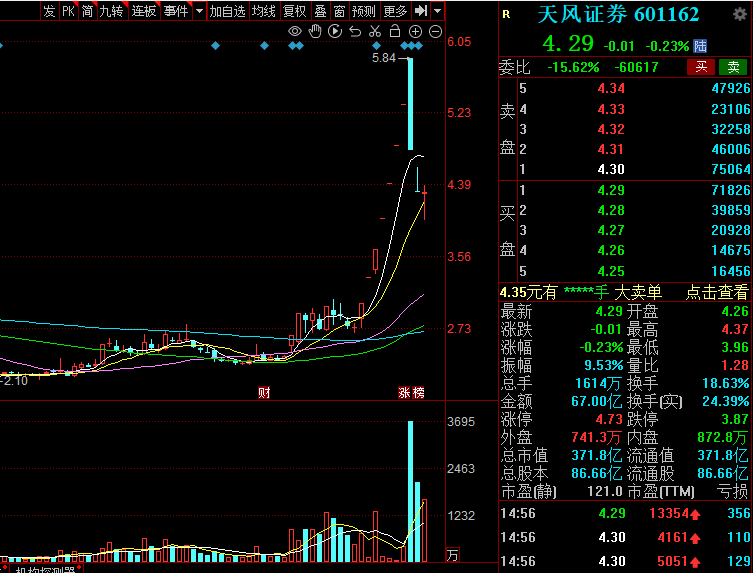753x573 pixels.
Task: Select buy level 1 volume 71826
Action: 730,190
